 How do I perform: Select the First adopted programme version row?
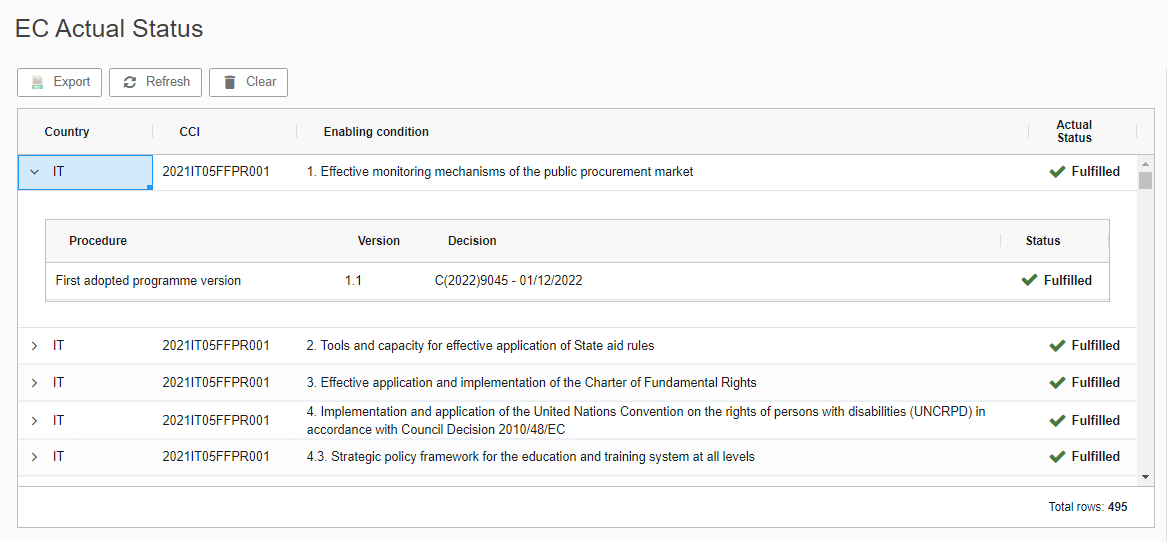pyautogui.click(x=577, y=281)
